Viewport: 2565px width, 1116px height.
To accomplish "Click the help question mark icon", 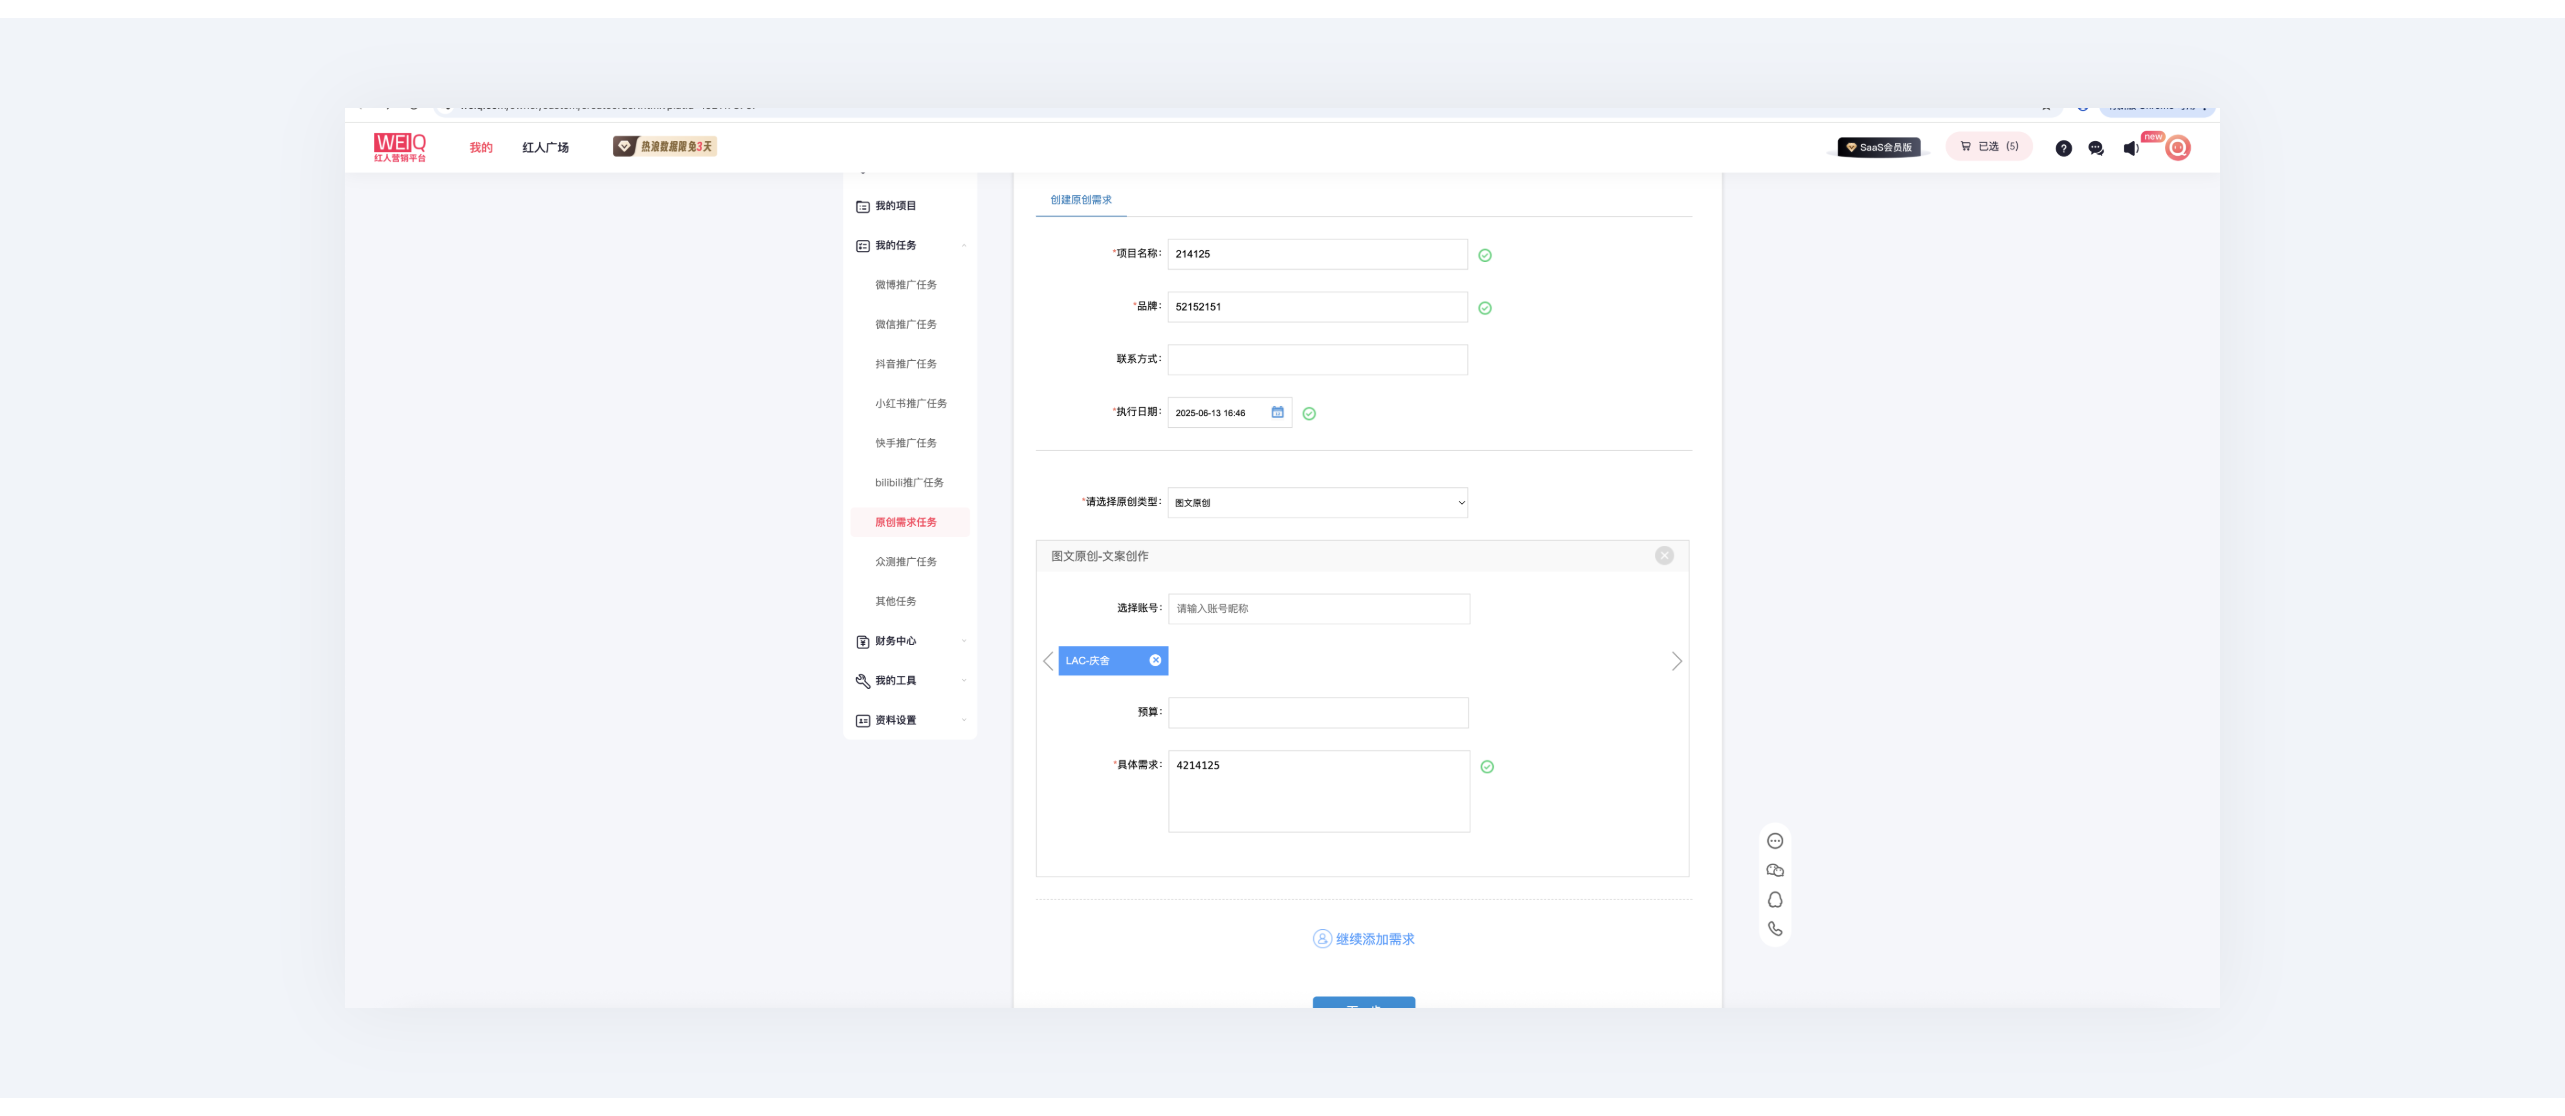I will click(2063, 148).
